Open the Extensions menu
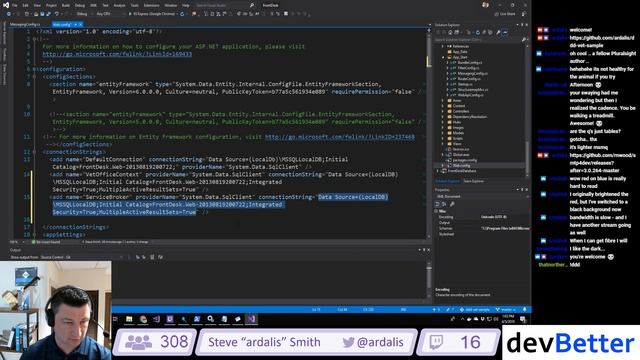 click(x=151, y=5)
